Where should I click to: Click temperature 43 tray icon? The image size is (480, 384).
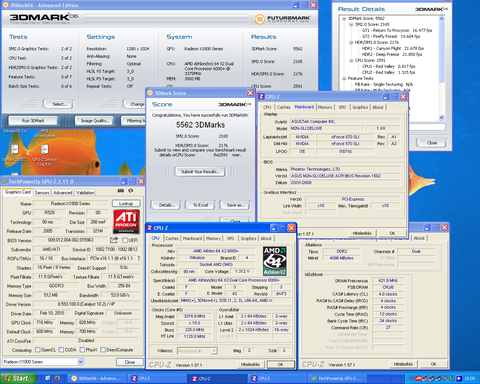point(411,378)
